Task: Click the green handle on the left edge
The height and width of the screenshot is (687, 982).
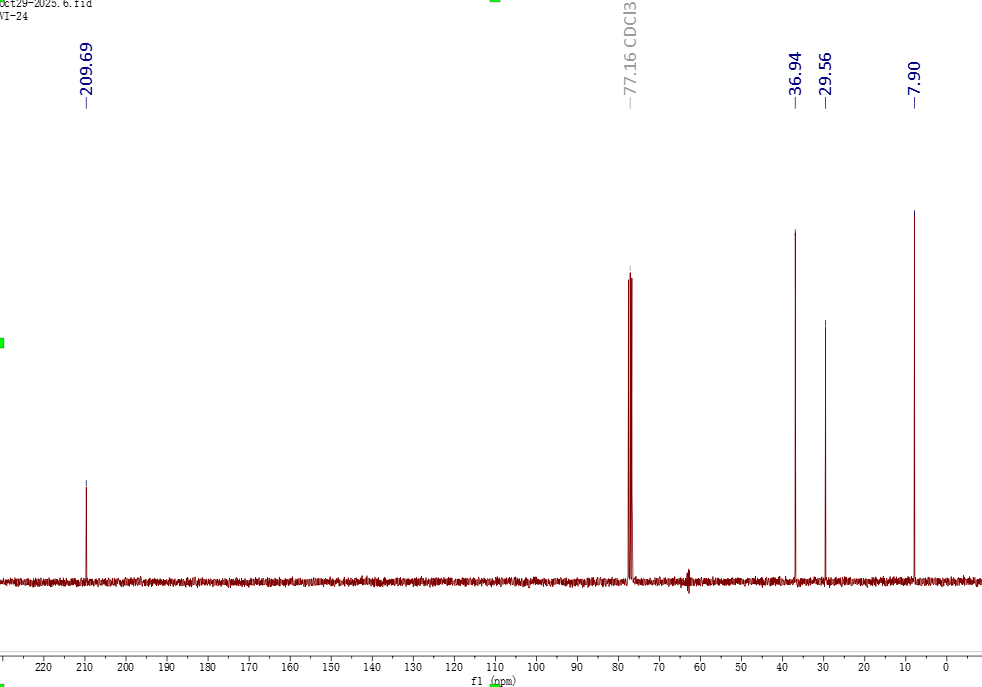Action: tap(2, 343)
